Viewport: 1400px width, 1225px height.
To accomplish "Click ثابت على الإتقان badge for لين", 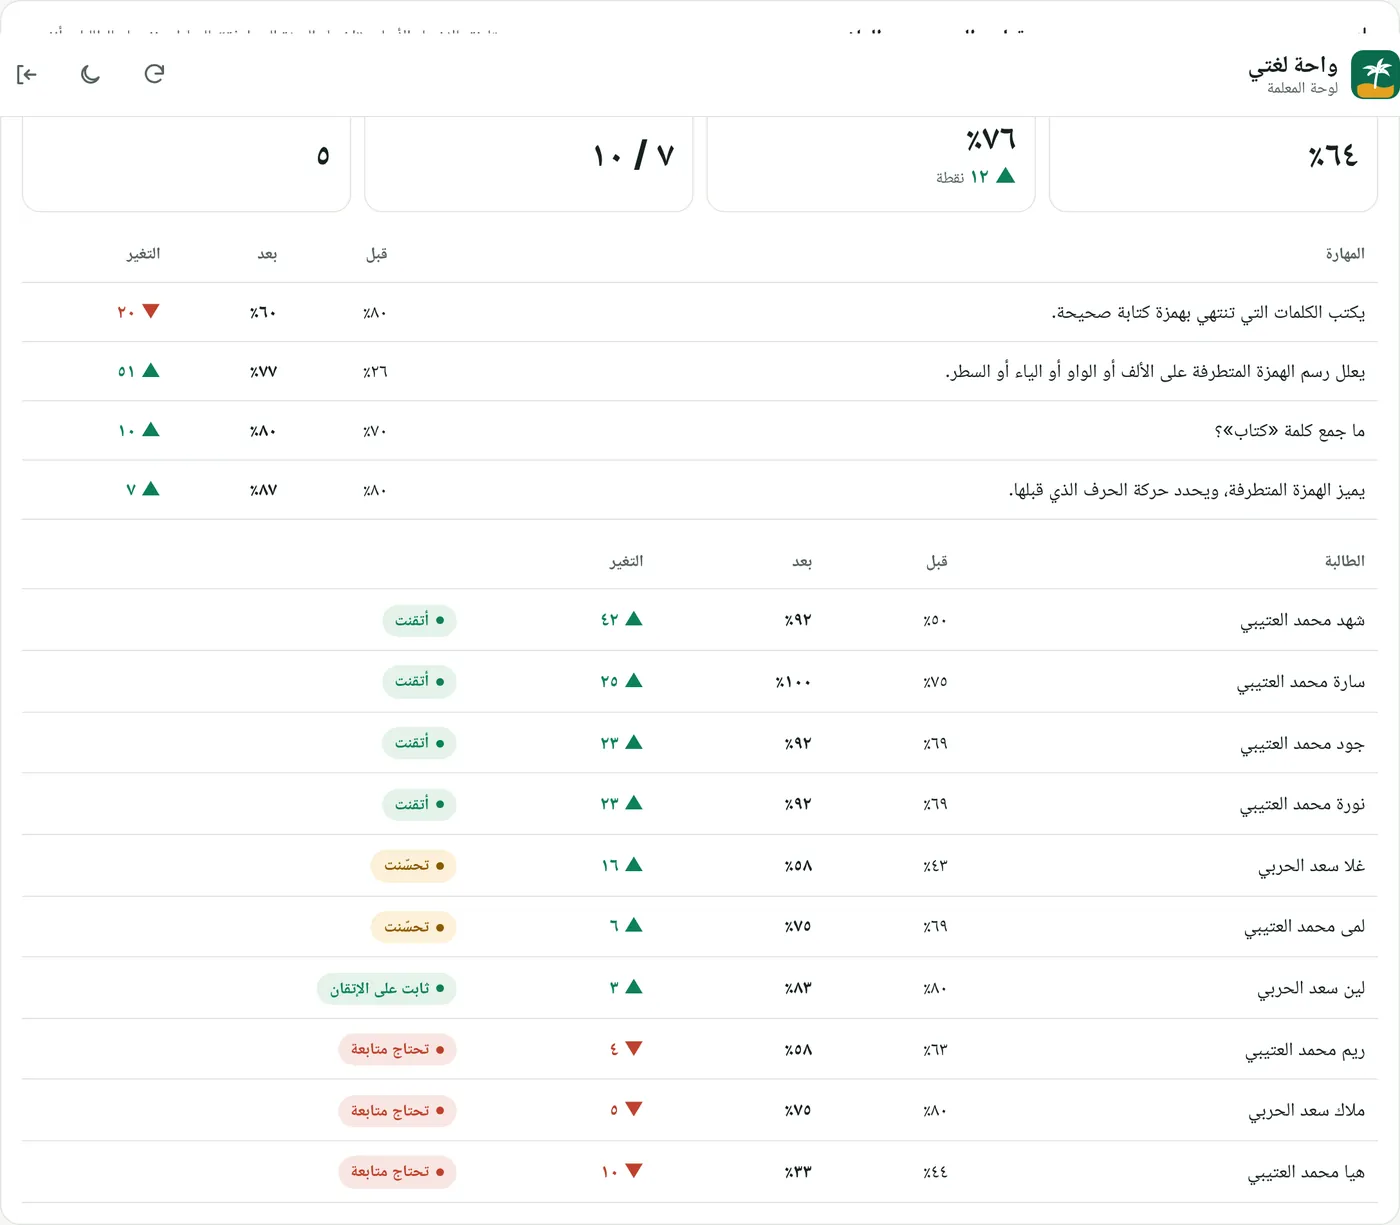I will click(387, 988).
